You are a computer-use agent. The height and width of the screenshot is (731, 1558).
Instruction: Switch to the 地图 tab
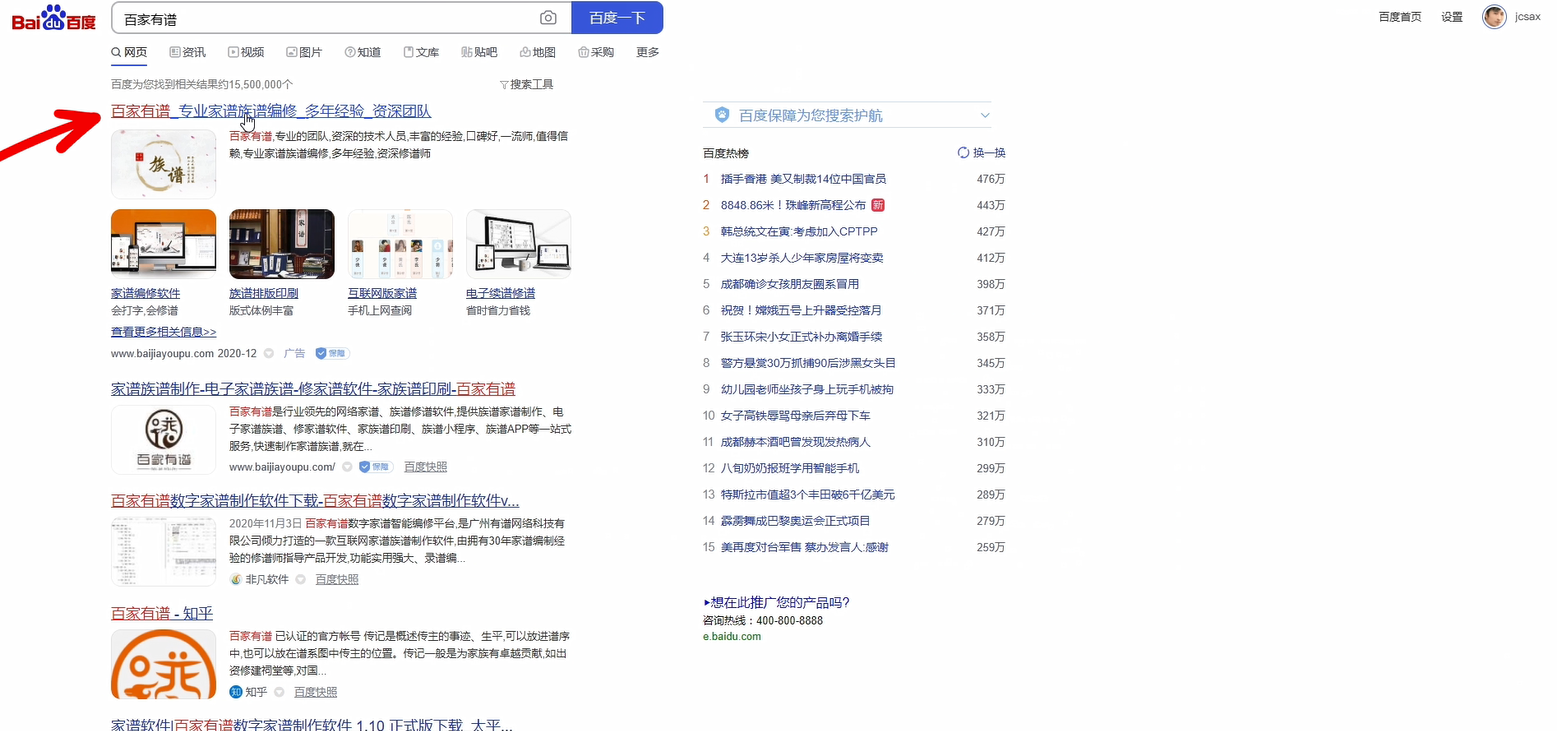(x=538, y=52)
